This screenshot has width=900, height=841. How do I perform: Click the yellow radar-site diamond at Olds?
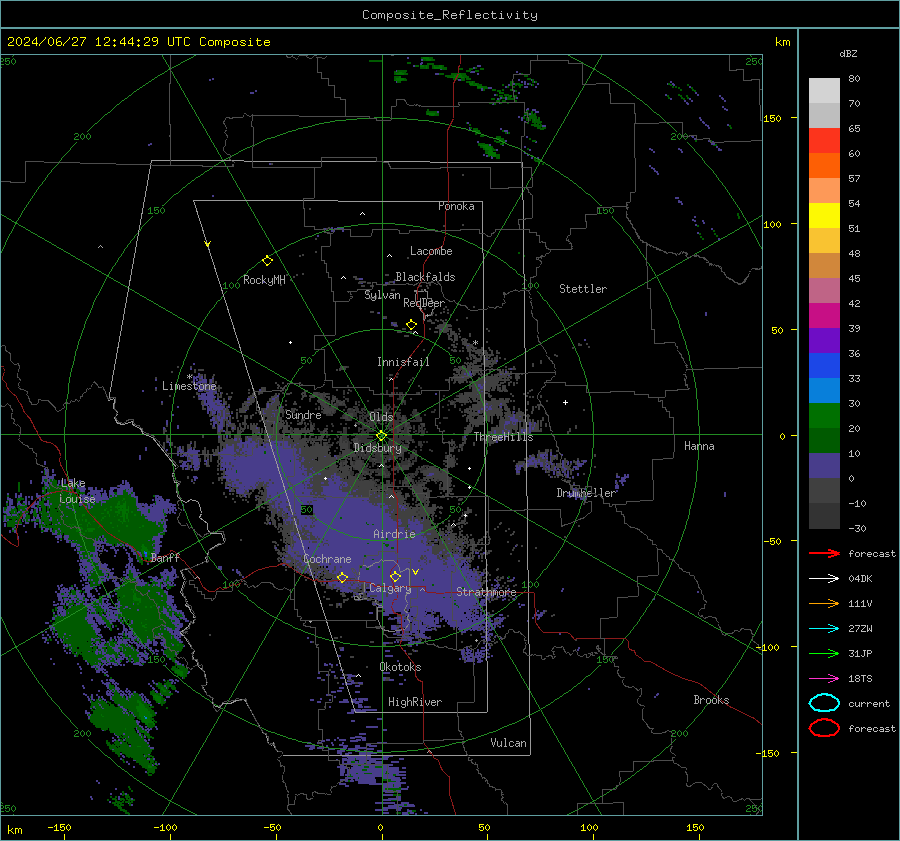pyautogui.click(x=381, y=436)
